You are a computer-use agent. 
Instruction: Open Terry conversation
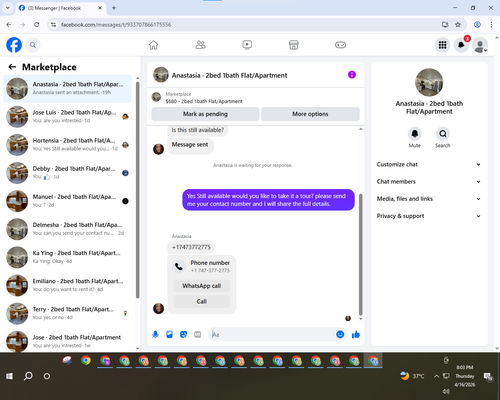(67, 314)
